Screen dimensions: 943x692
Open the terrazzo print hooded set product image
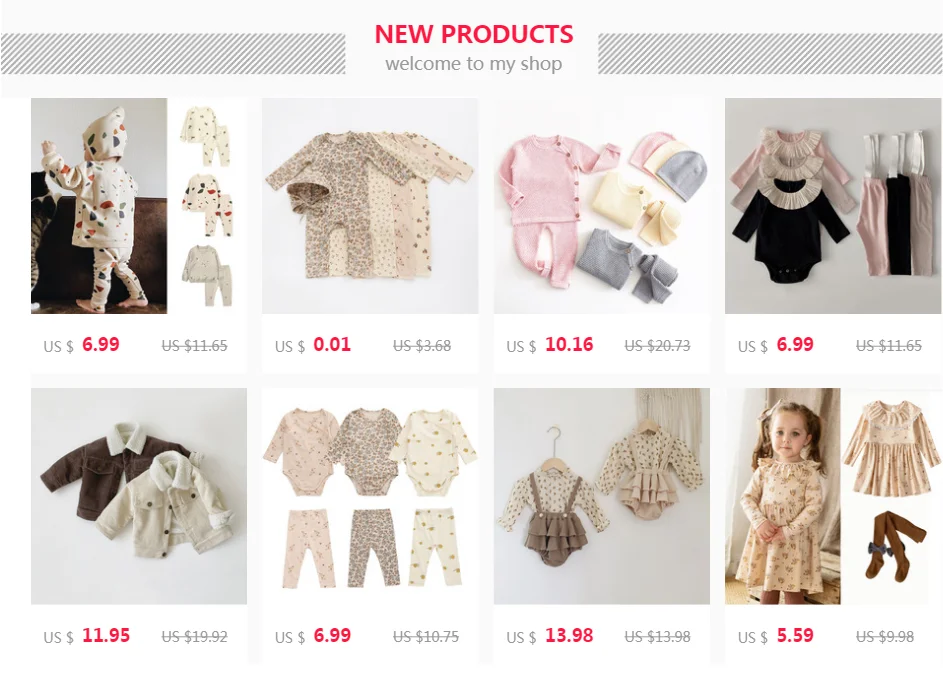pyautogui.click(x=138, y=206)
